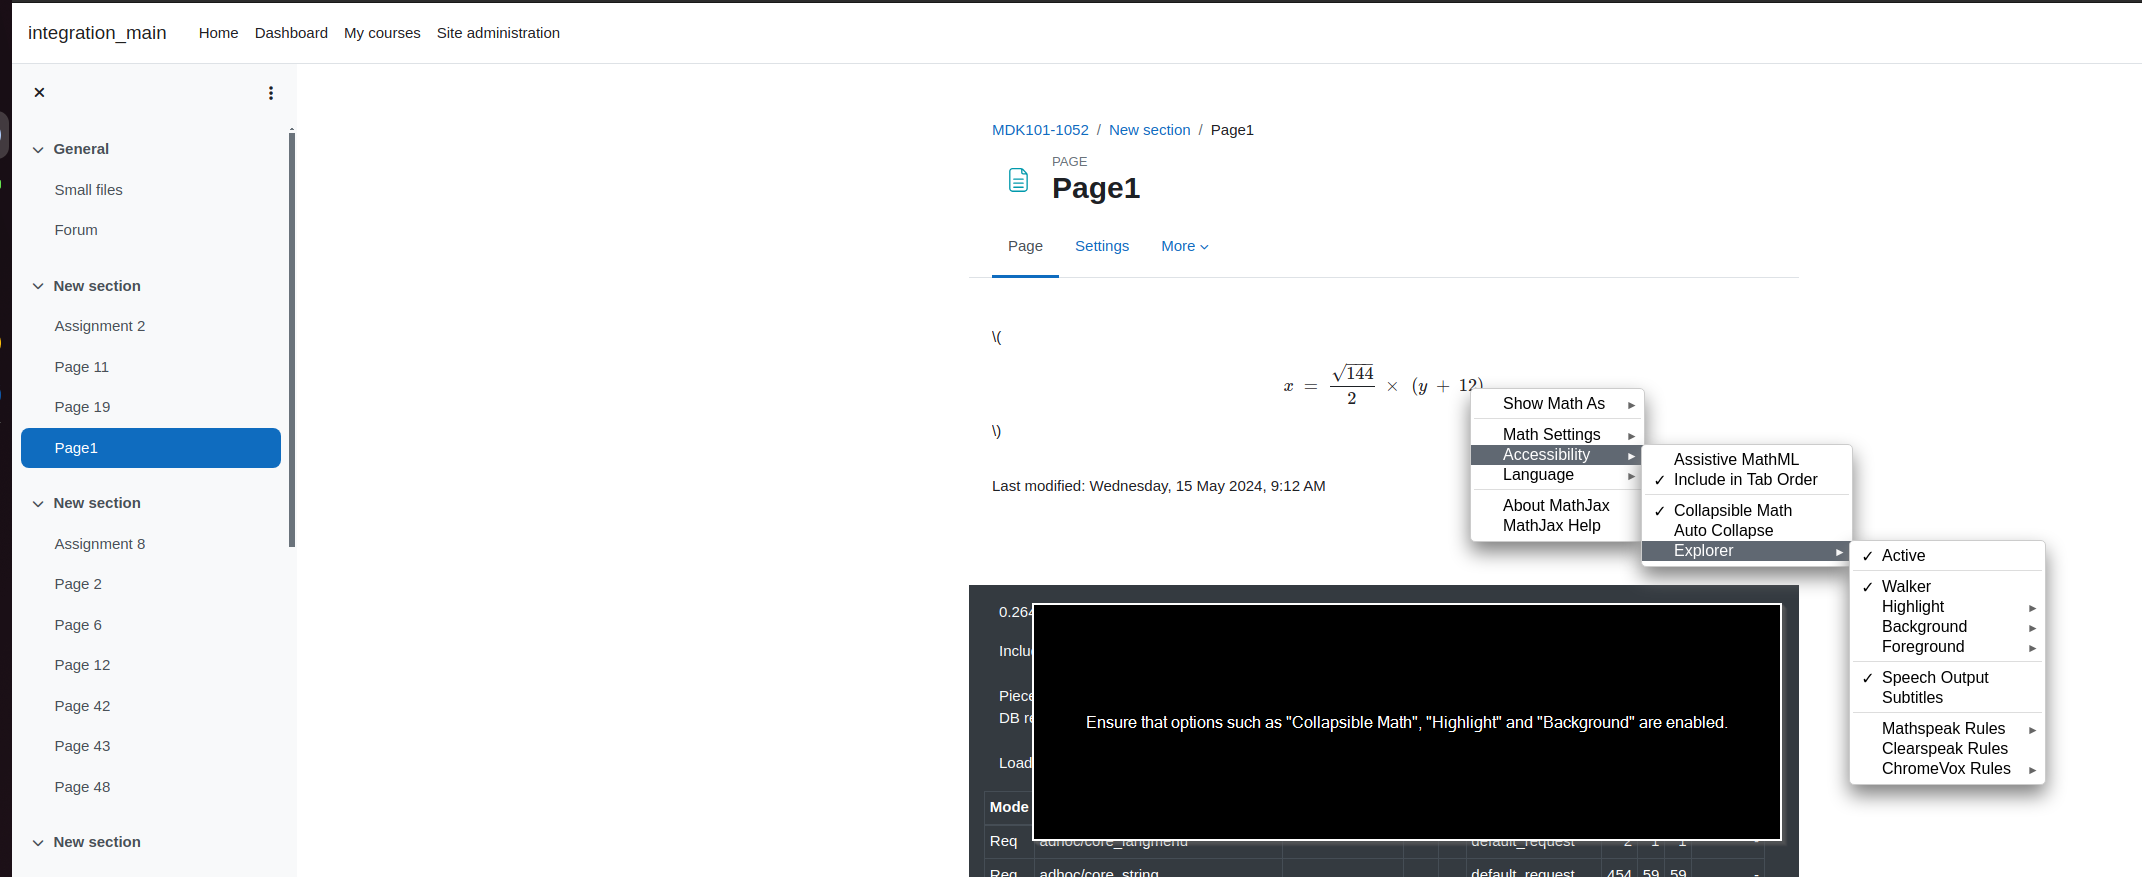Expand Math Settings submenu
This screenshot has height=877, width=2142.
point(1557,434)
